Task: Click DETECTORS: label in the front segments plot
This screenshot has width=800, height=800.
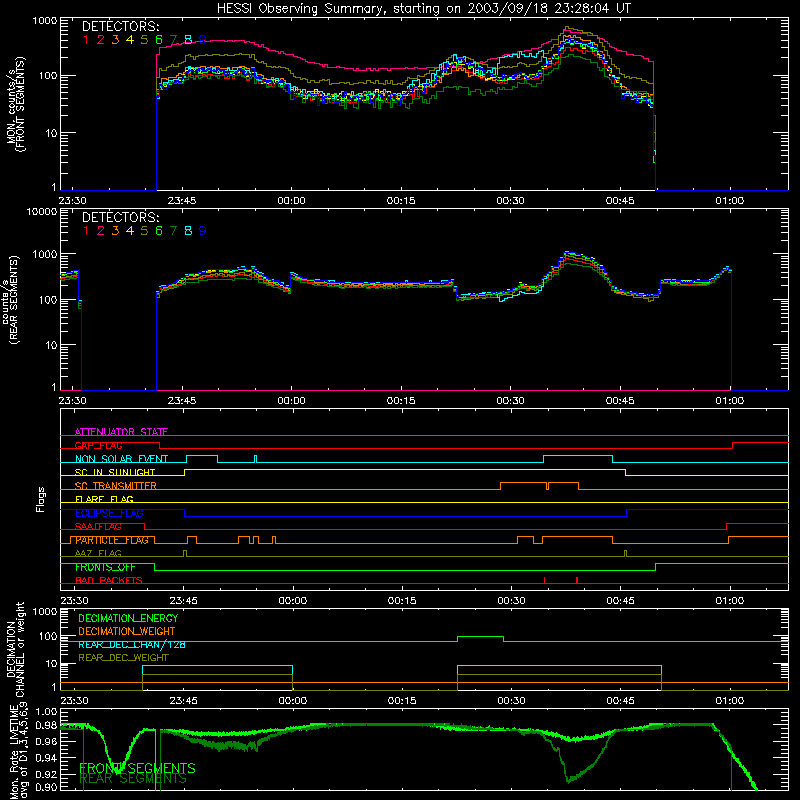Action: (120, 26)
